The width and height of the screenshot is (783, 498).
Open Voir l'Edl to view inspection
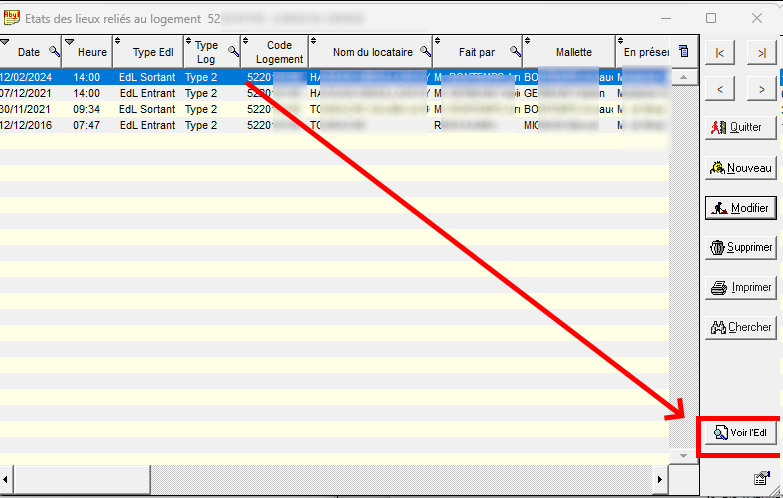tap(740, 432)
